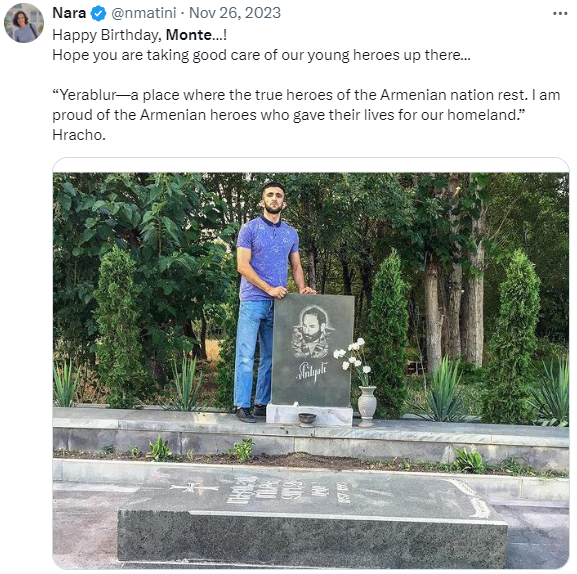
Task: Click the small bowl before the headstone
Action: (x=307, y=419)
